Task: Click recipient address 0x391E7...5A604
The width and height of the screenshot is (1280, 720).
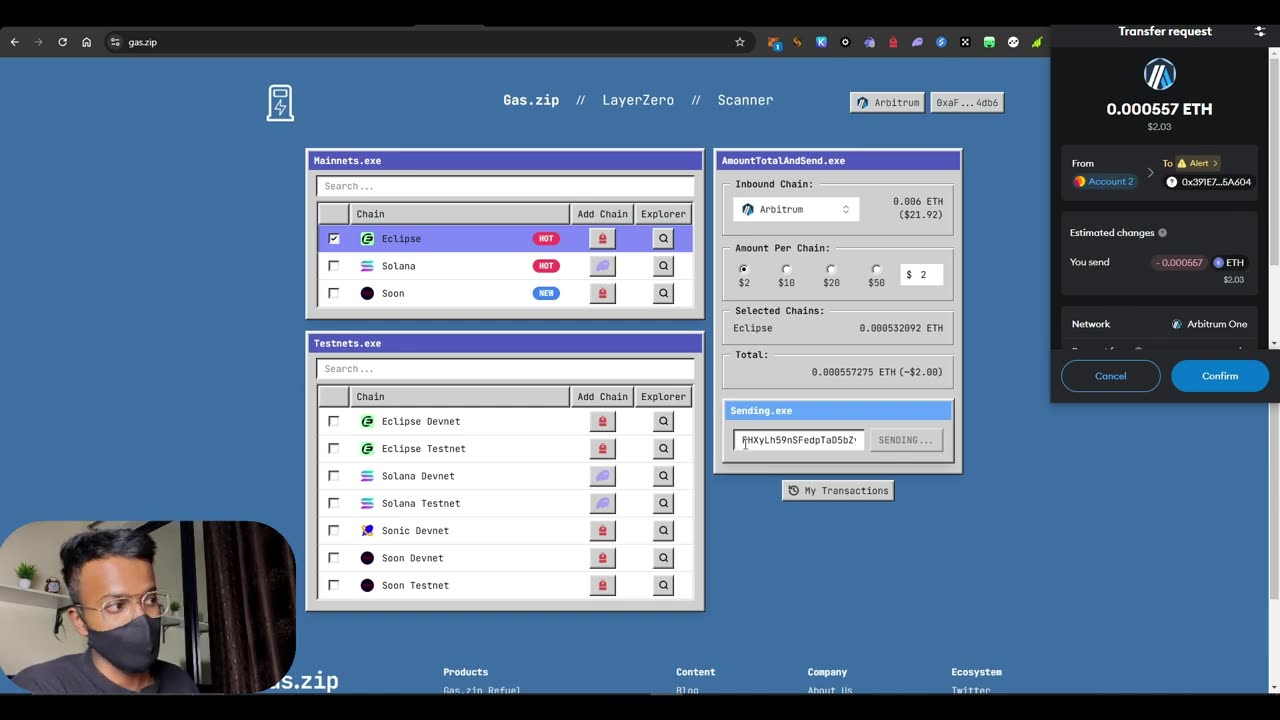Action: (1208, 182)
